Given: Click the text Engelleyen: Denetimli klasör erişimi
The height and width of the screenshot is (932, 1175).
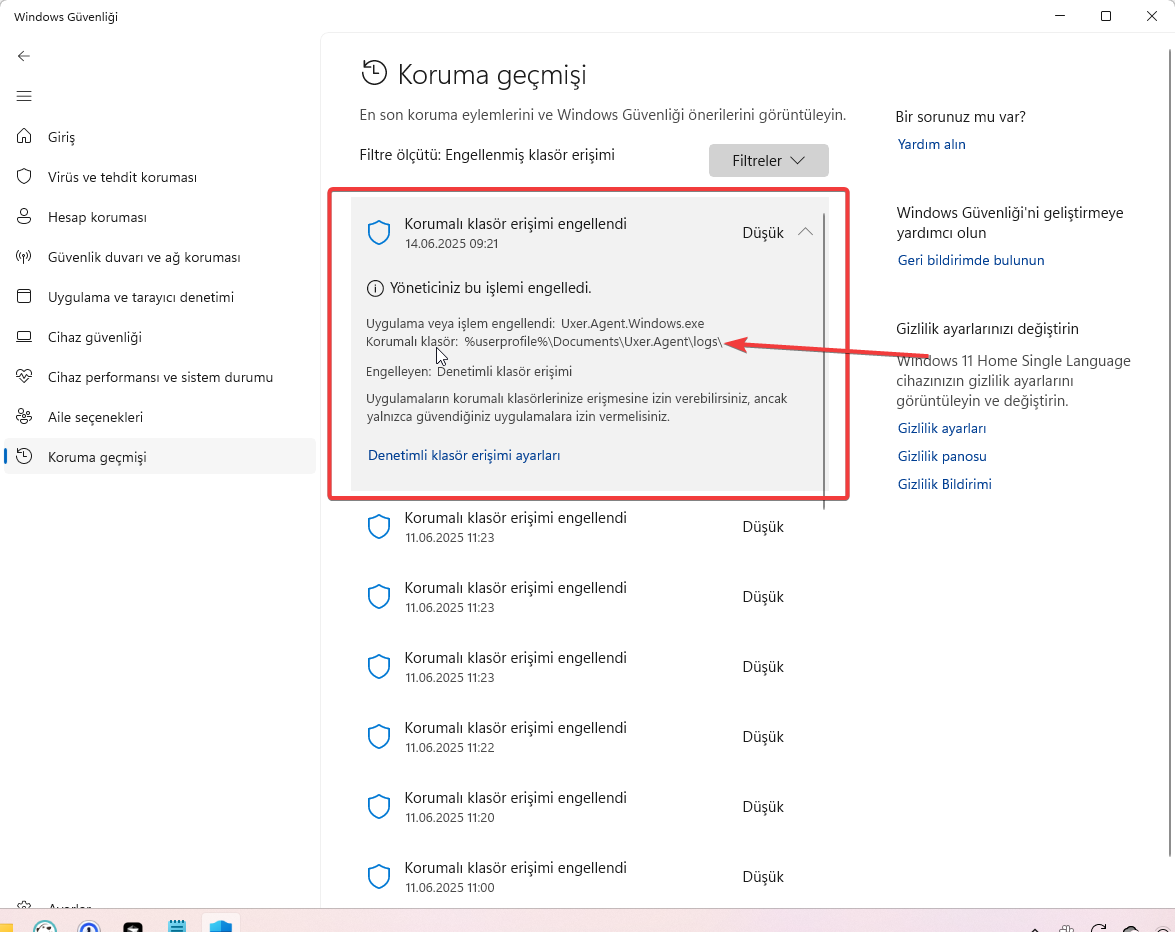Looking at the screenshot, I should pos(469,372).
